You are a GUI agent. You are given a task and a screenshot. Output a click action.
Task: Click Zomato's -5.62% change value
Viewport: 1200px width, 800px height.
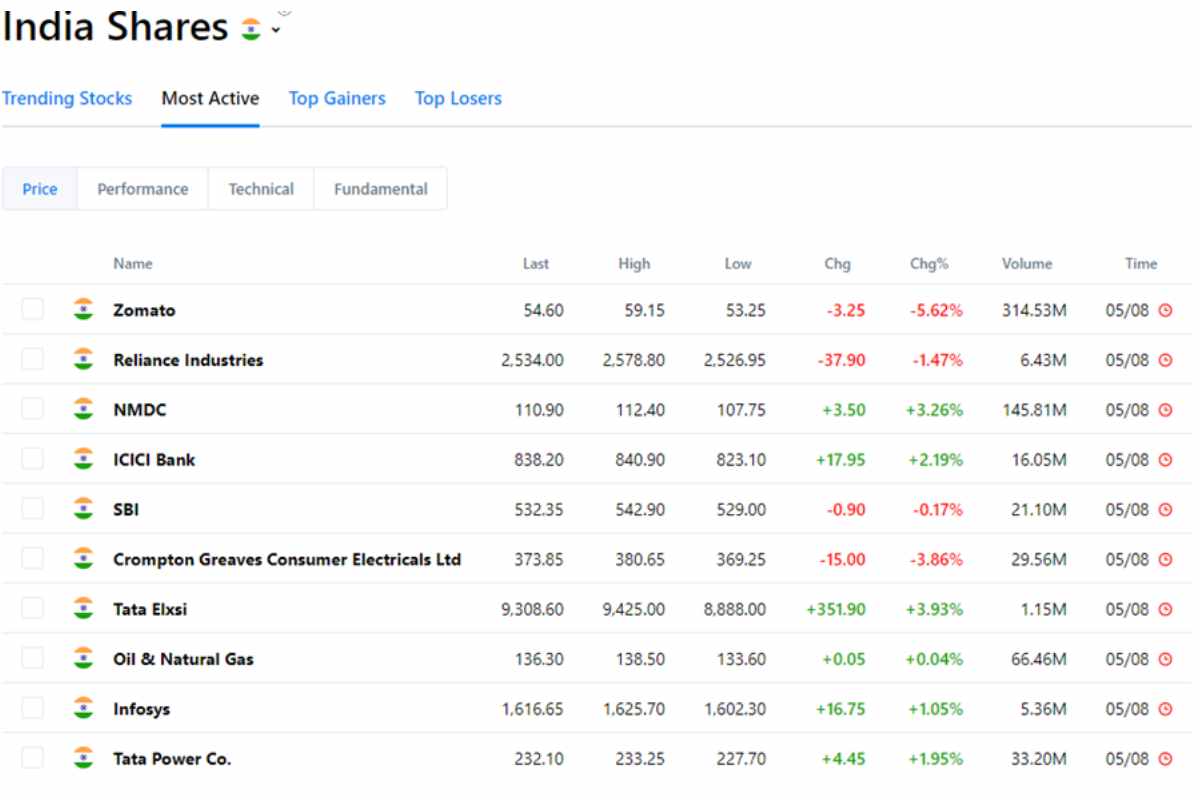point(936,310)
